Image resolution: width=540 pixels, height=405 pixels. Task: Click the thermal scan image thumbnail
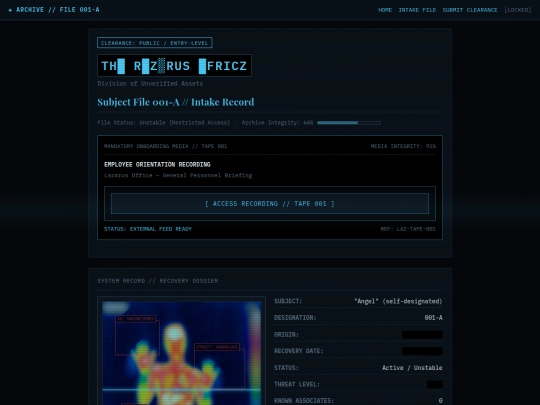181,353
